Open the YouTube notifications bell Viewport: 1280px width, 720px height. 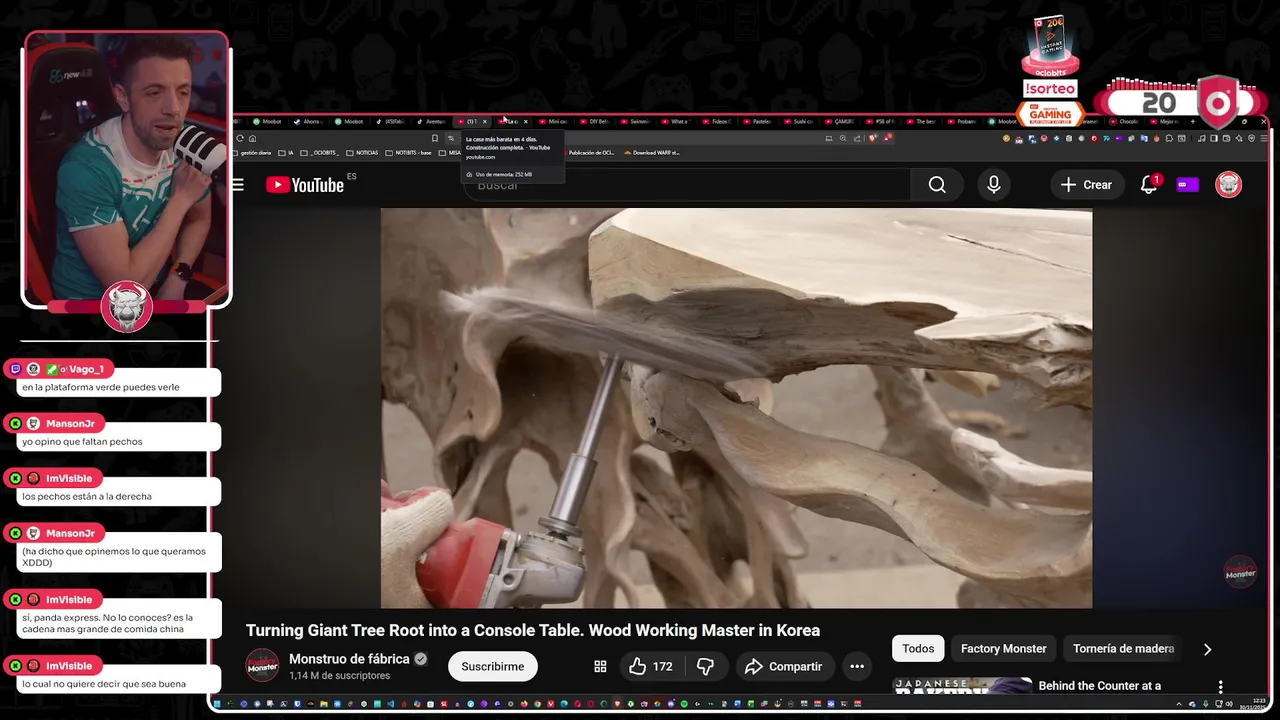point(1149,185)
